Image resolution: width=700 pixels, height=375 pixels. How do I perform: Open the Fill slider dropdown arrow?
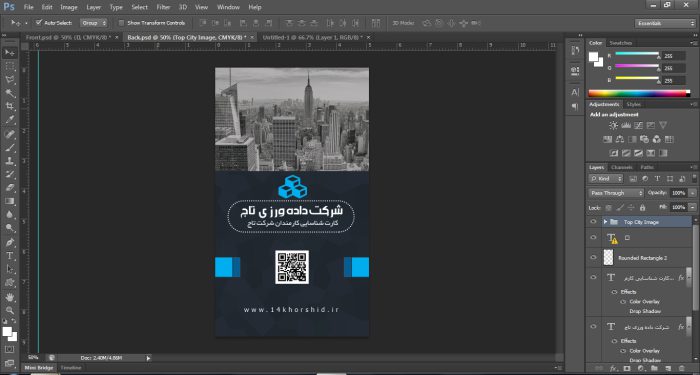[x=692, y=208]
